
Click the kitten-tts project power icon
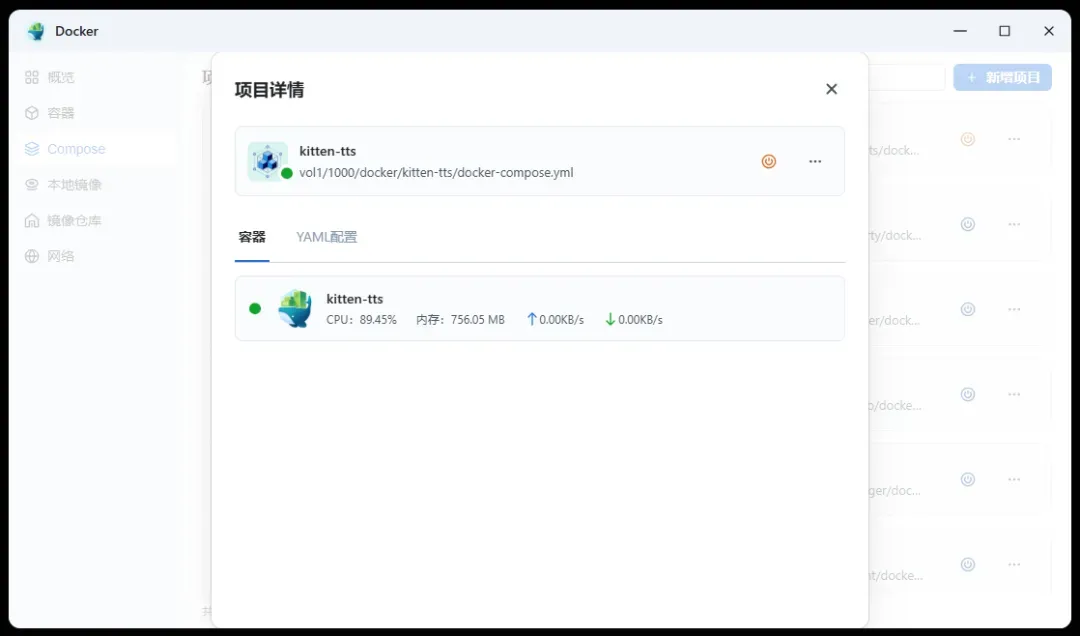(x=768, y=161)
